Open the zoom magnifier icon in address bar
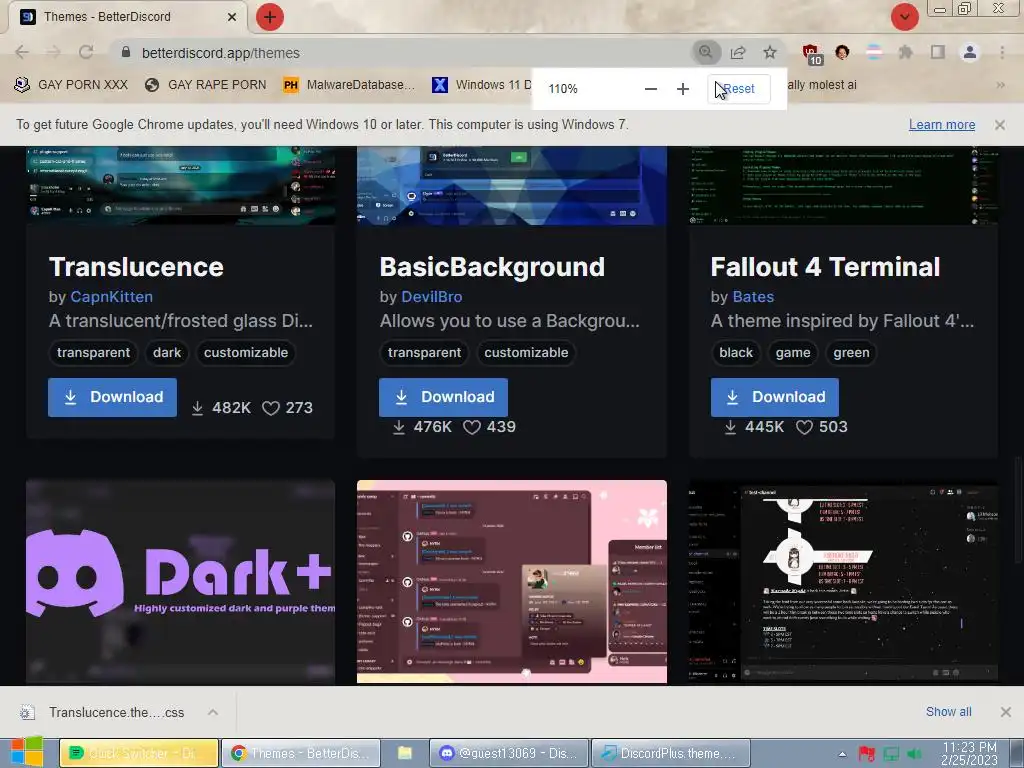 click(x=706, y=52)
